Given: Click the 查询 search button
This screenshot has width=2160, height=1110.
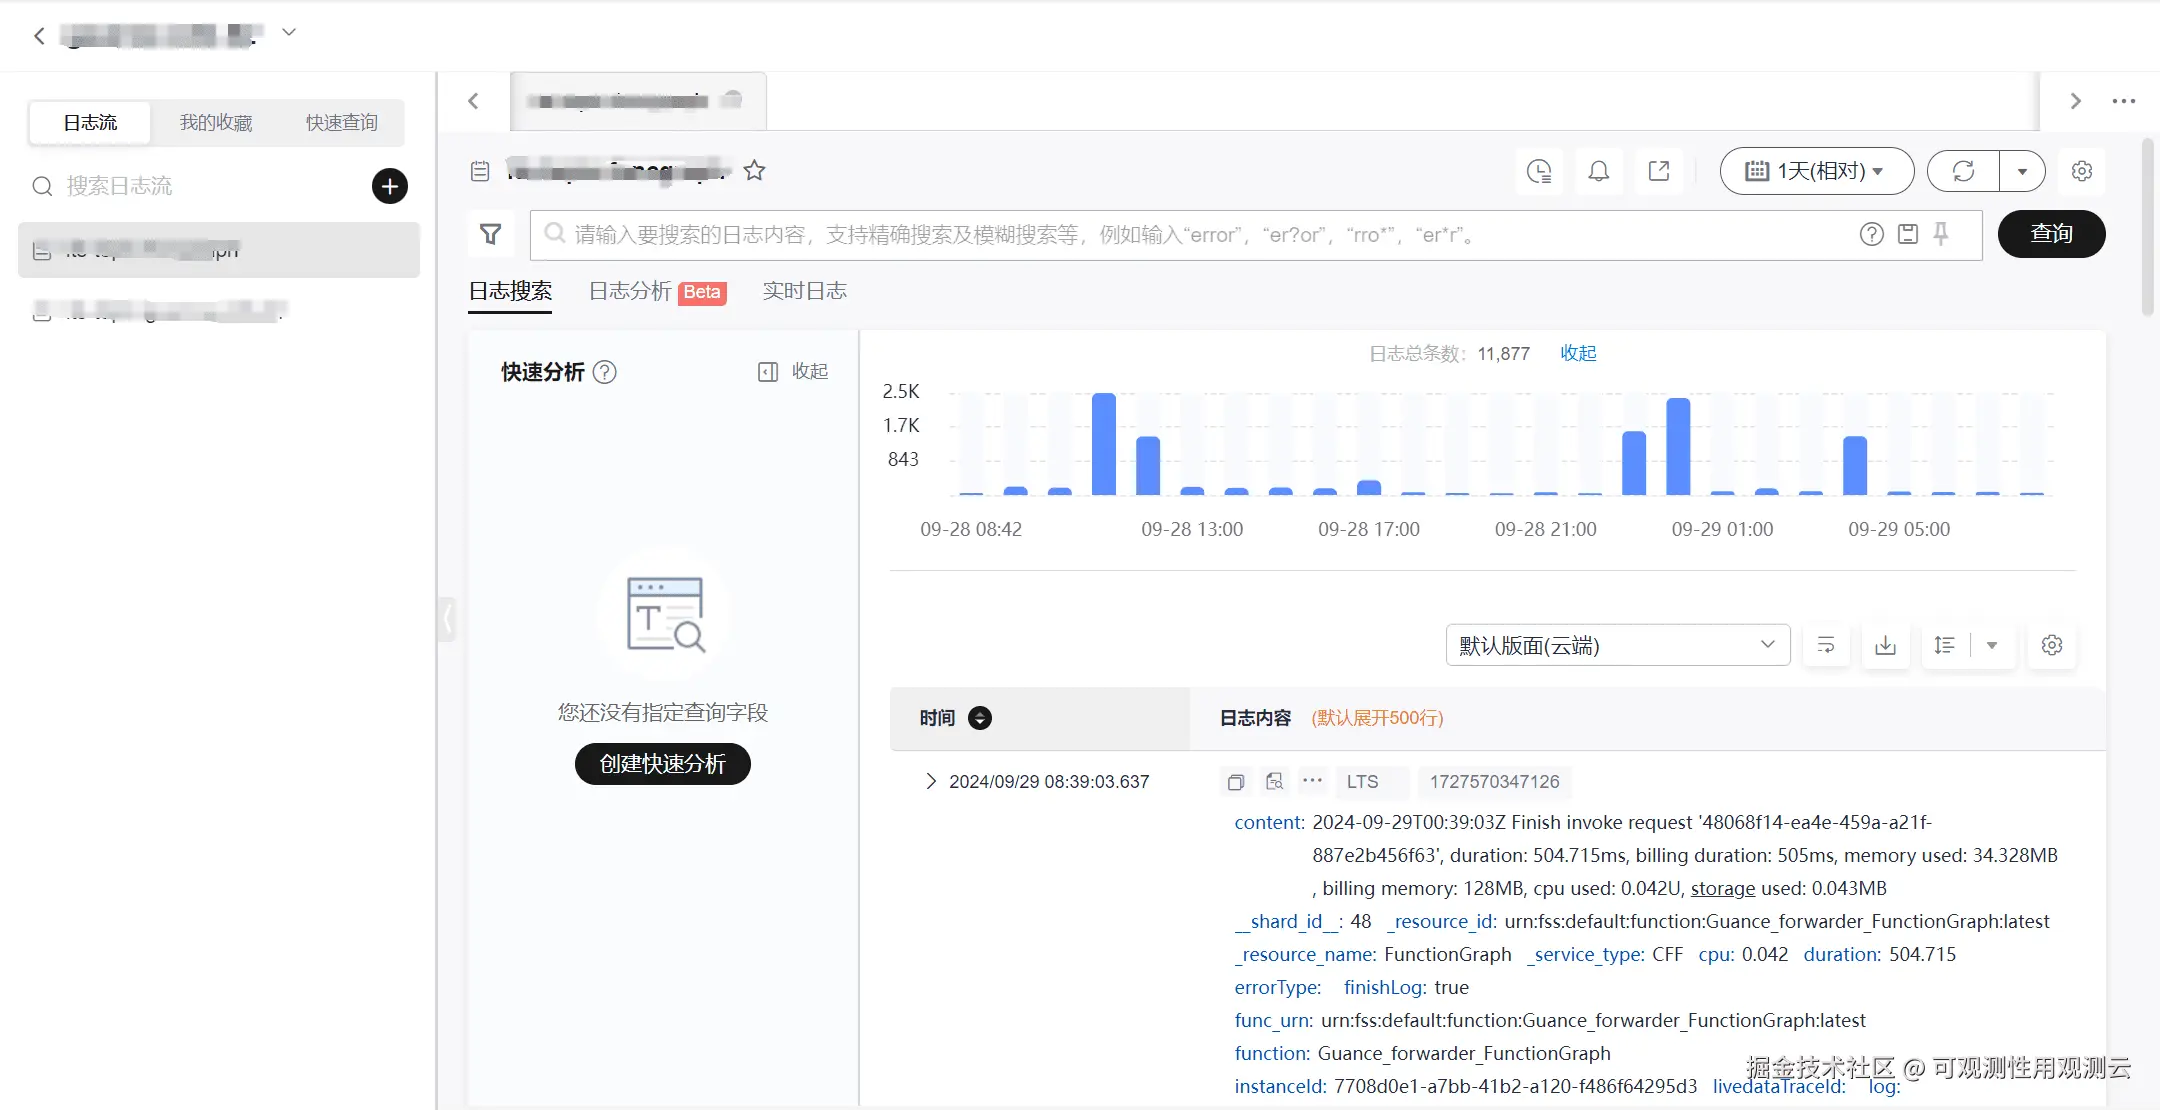Looking at the screenshot, I should [2051, 234].
